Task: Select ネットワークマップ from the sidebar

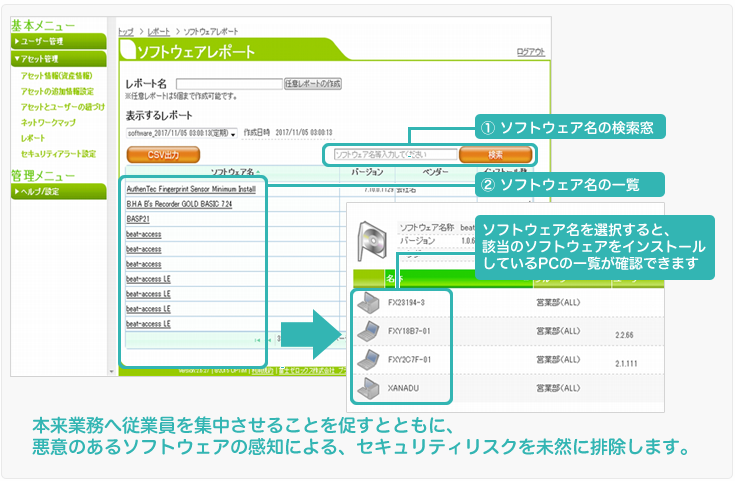Action: pos(48,122)
